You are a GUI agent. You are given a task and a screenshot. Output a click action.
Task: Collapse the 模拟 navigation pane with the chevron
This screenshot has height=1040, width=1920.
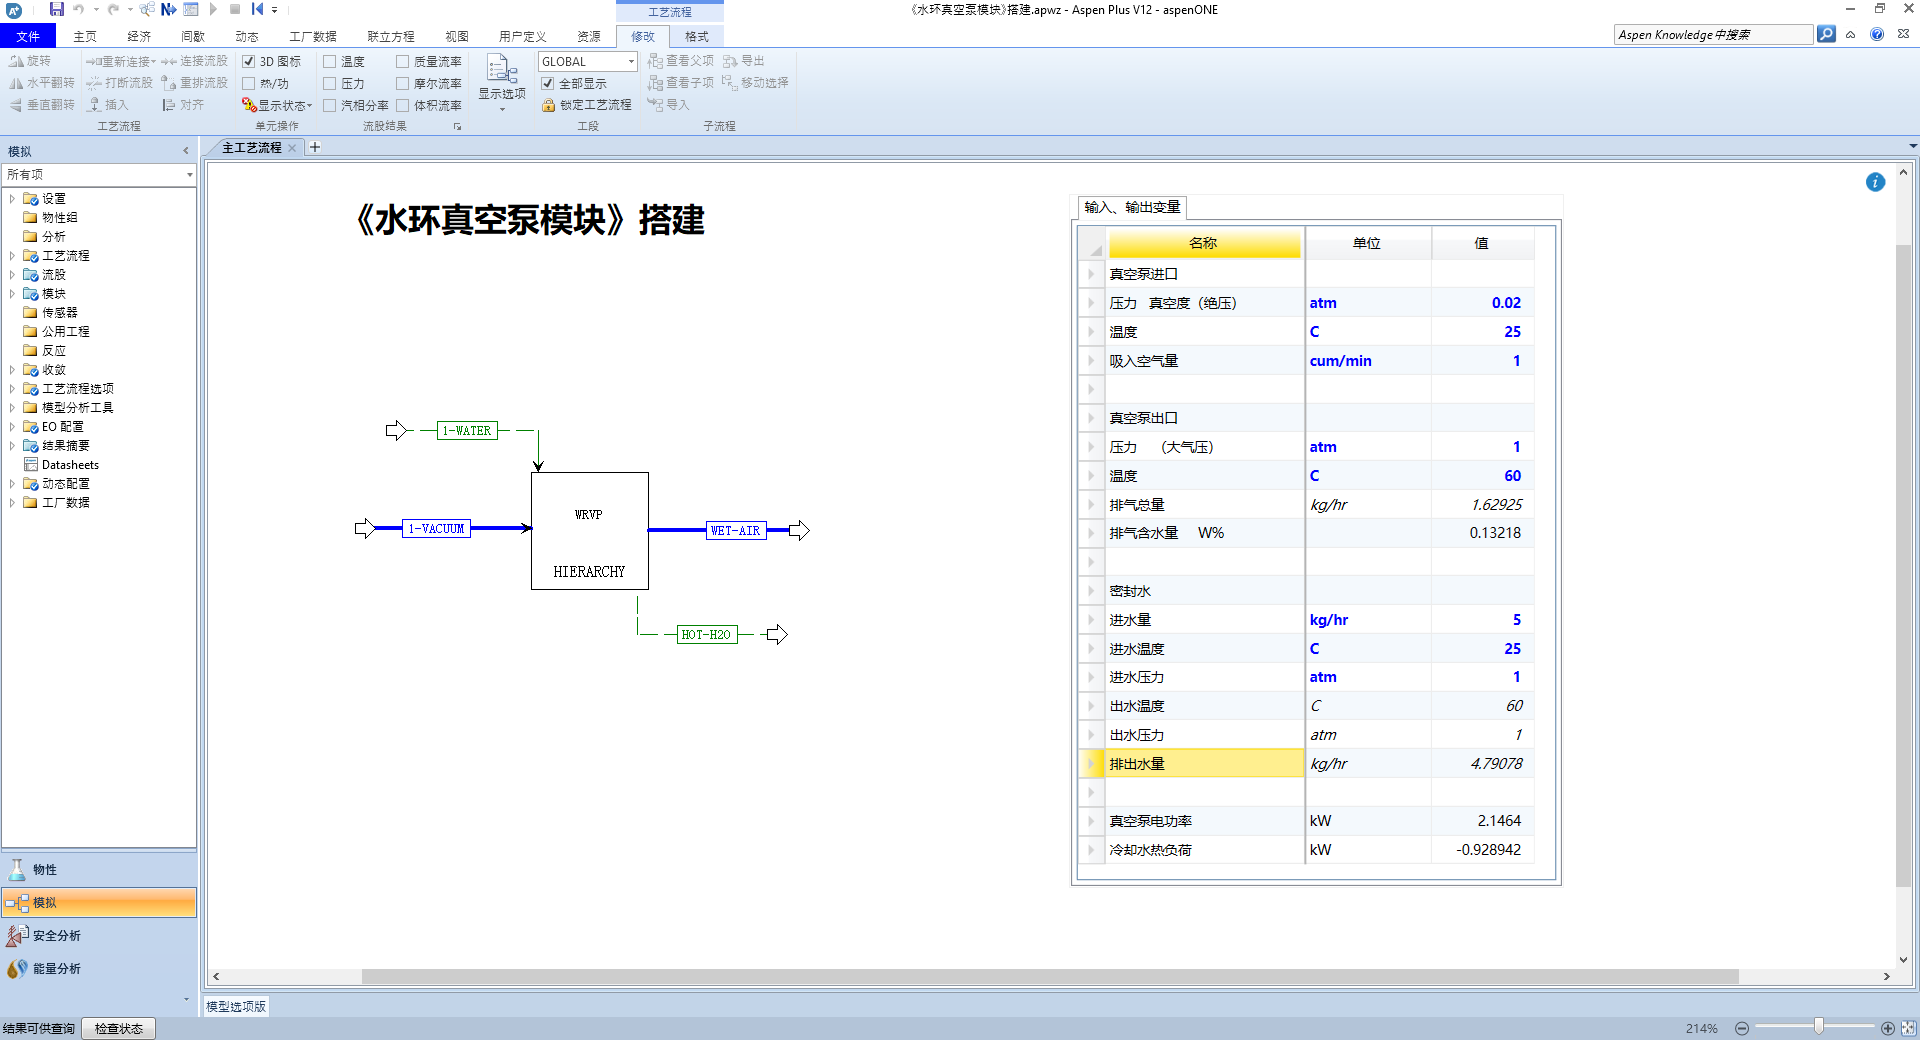click(185, 151)
